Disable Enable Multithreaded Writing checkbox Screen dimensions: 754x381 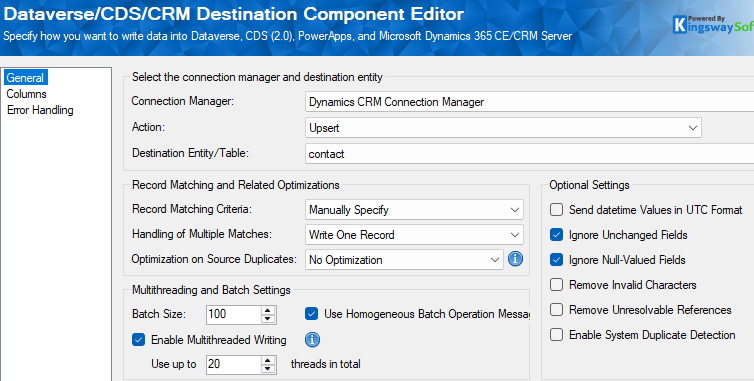tap(138, 340)
